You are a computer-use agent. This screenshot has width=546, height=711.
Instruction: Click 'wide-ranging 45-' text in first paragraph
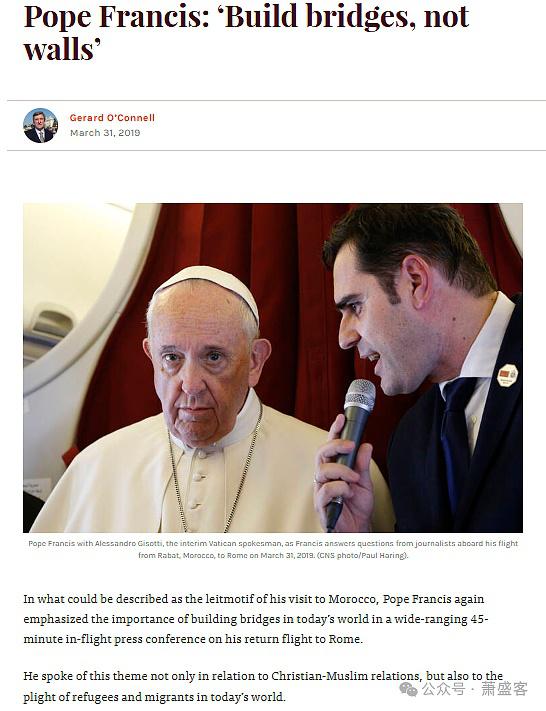441,619
